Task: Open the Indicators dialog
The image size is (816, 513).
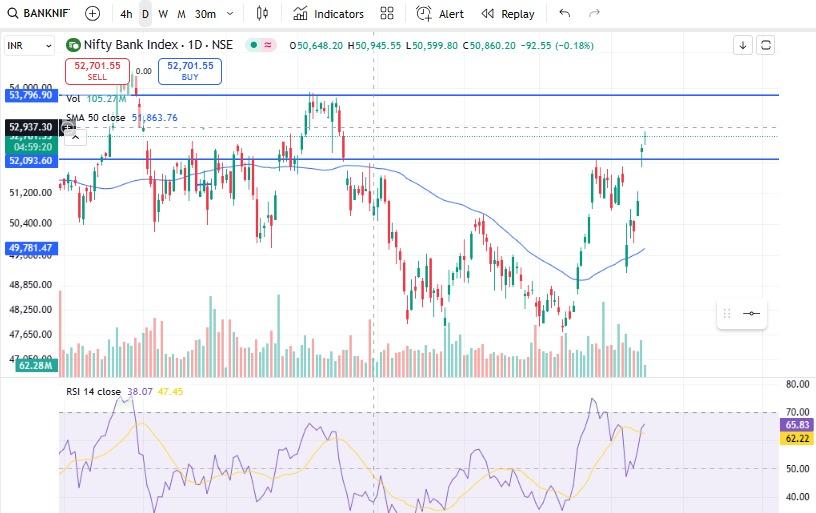Action: pos(328,14)
